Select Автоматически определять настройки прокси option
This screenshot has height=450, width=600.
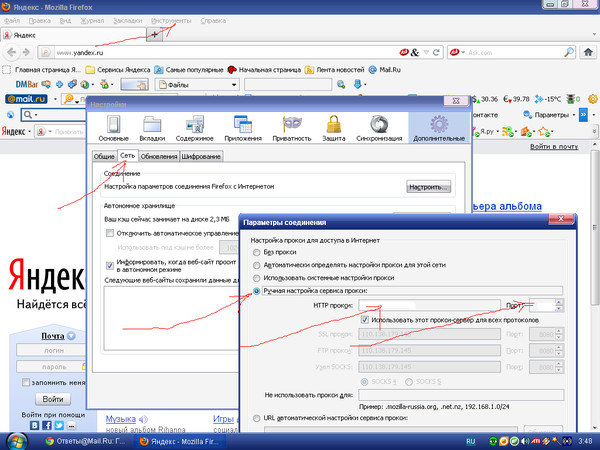tap(256, 265)
